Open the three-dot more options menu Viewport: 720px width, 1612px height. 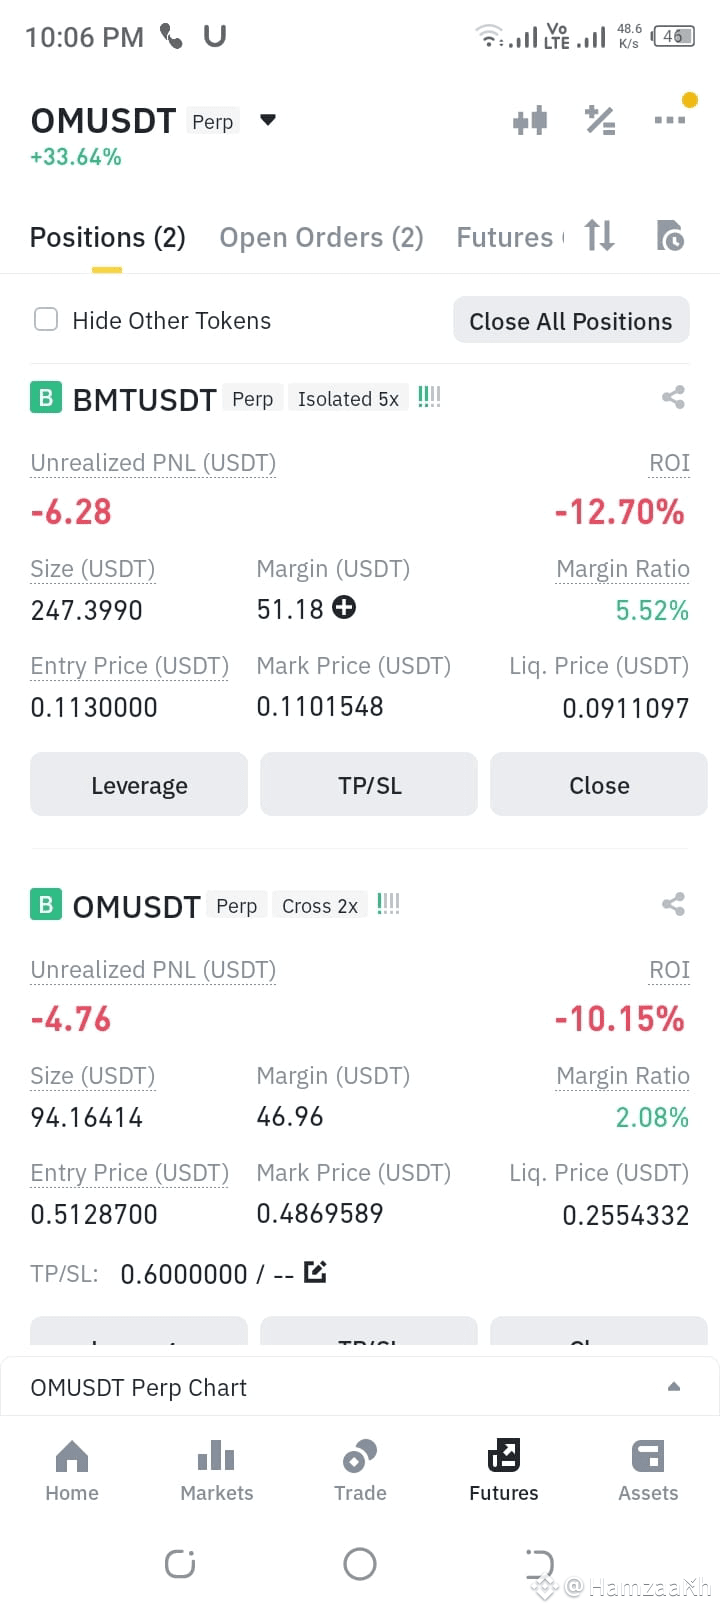[x=670, y=120]
